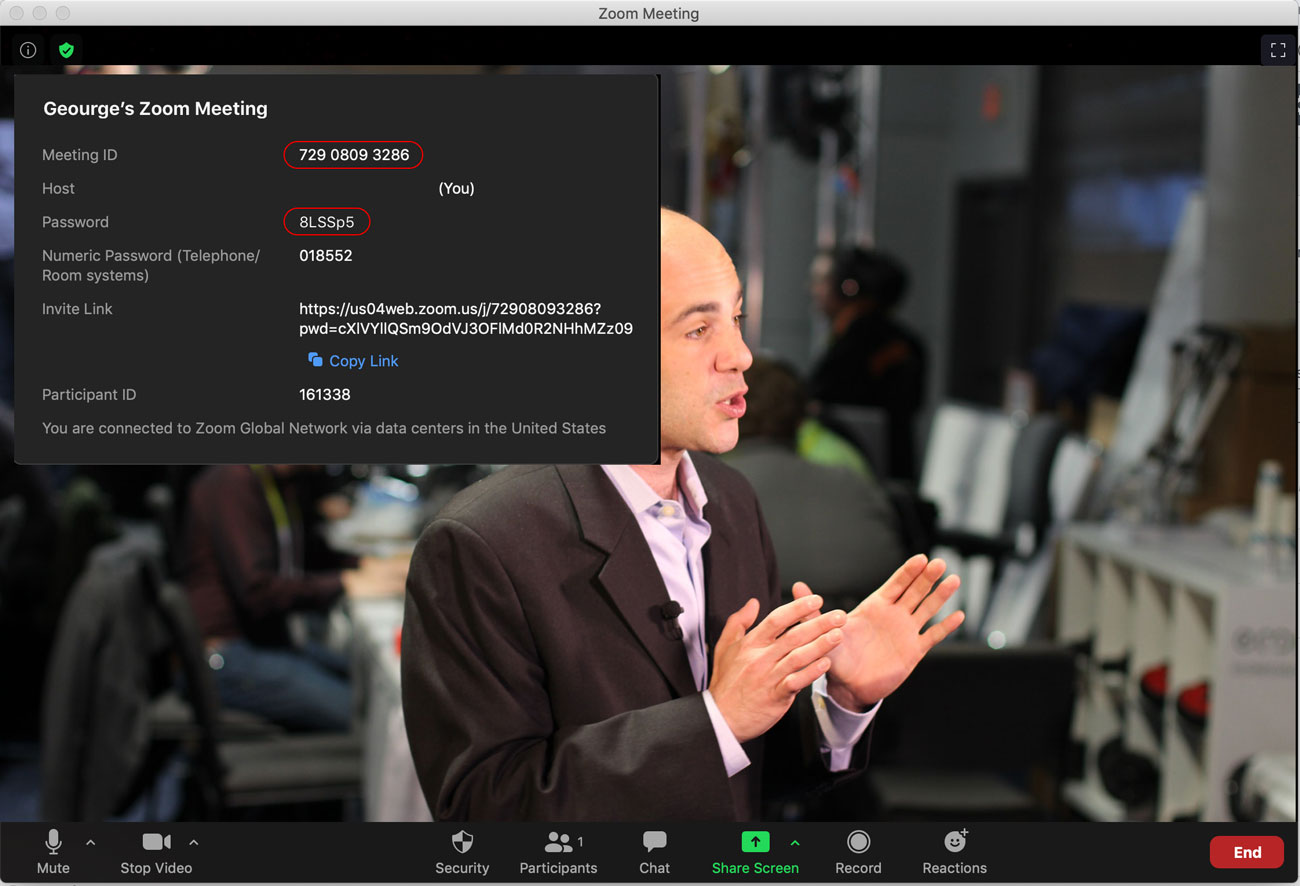Screen dimensions: 1300x886
Task: Start sharing with Share Screen
Action: click(x=755, y=853)
